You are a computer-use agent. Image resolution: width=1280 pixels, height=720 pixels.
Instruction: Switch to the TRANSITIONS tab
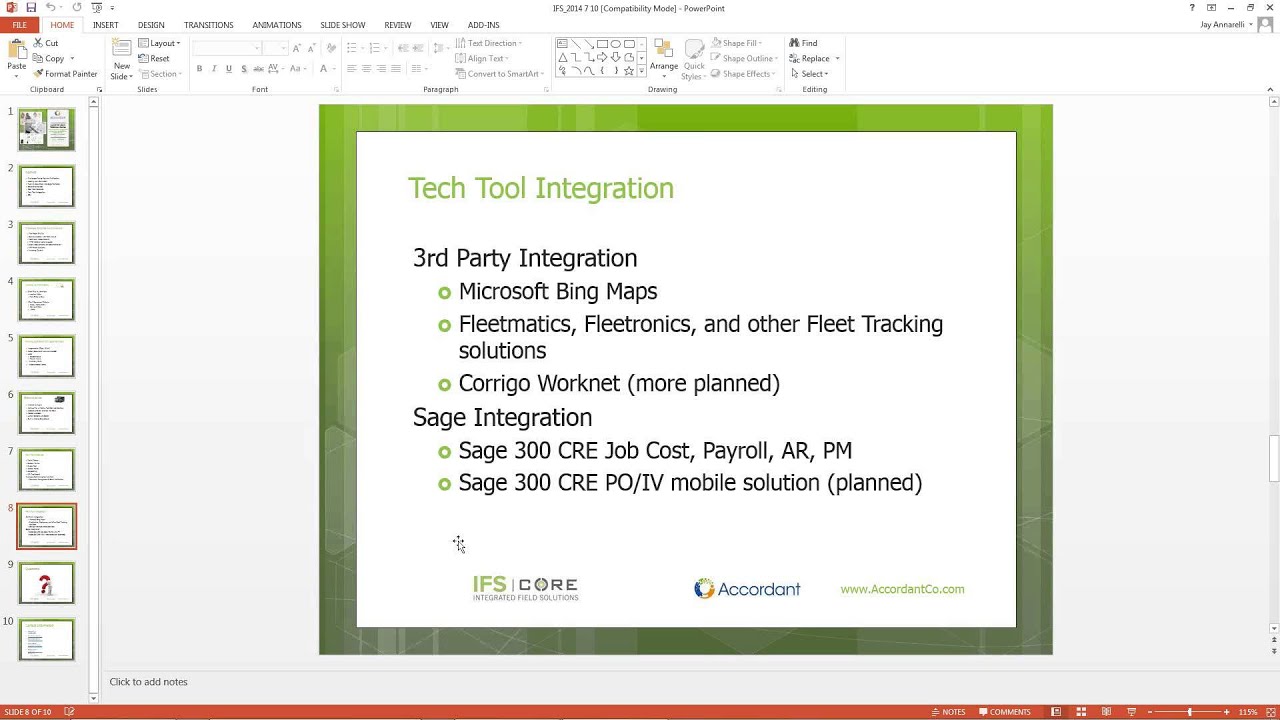[208, 25]
